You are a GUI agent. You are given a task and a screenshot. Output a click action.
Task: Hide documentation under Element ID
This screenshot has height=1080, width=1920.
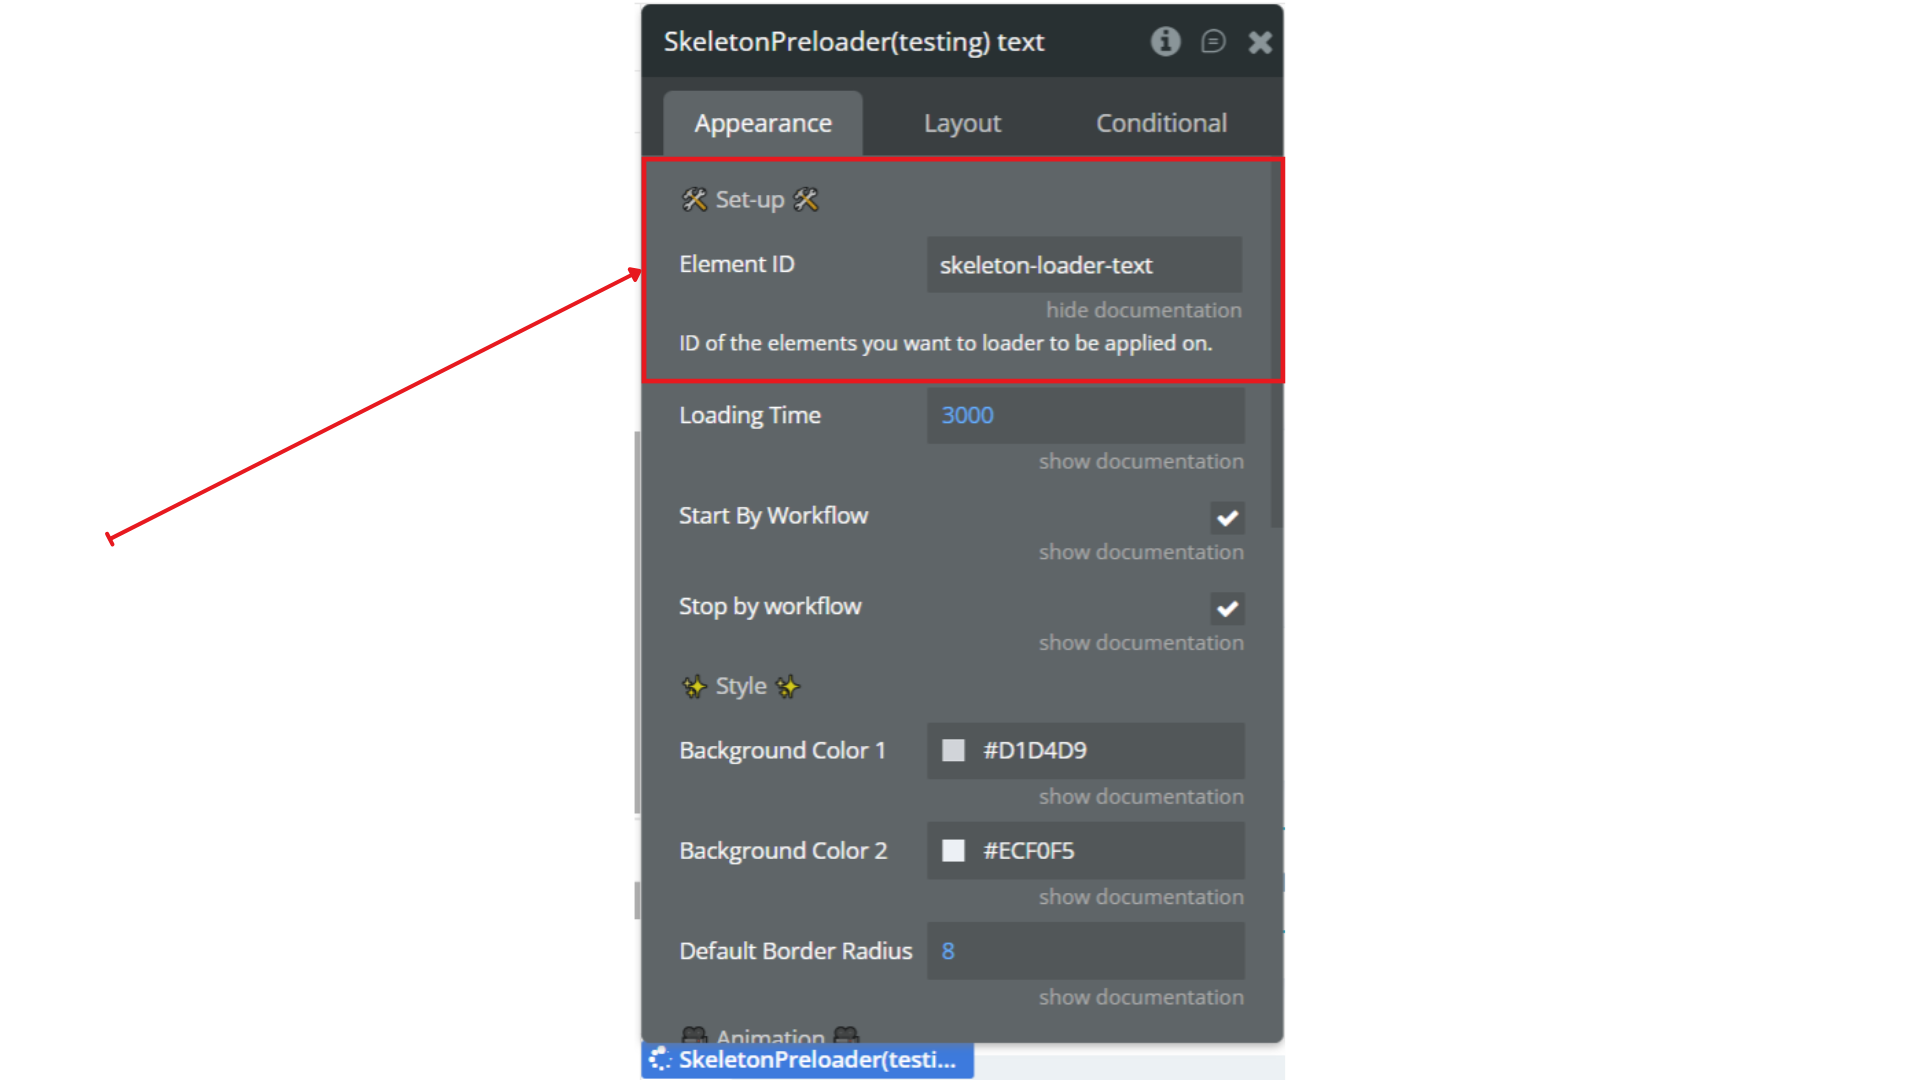point(1143,310)
